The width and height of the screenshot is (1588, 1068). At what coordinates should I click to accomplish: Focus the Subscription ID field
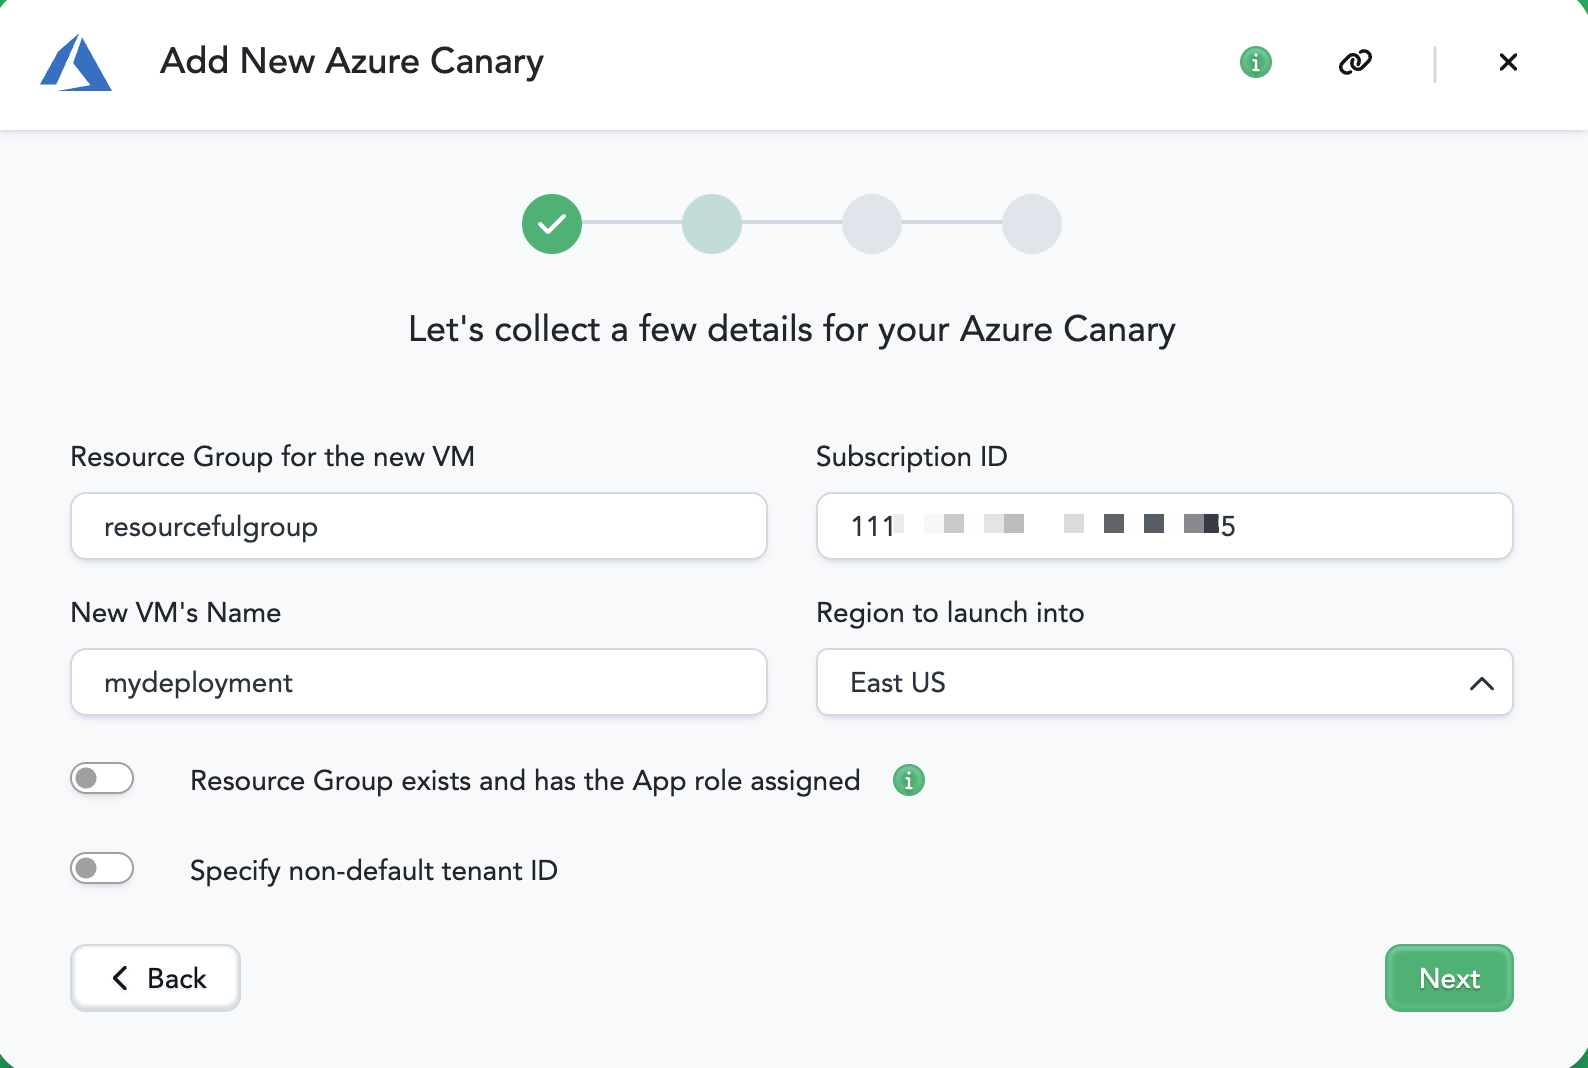click(1165, 526)
